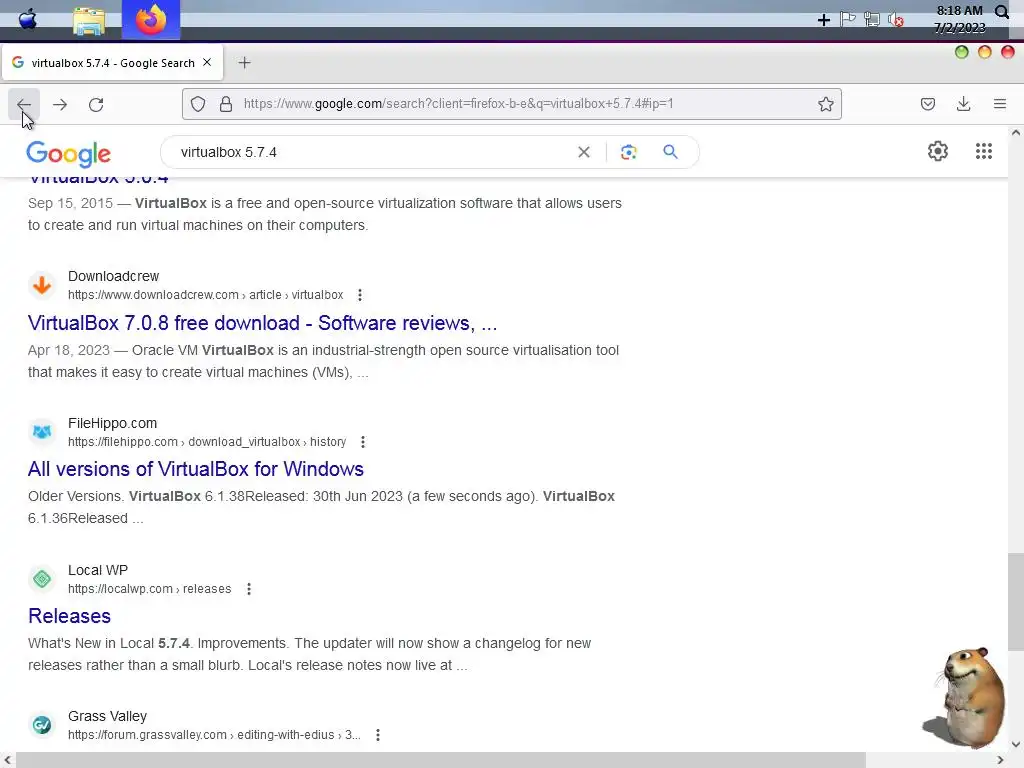This screenshot has width=1024, height=768.
Task: Select the virtualbox 5.7.4 - Google Search tab
Action: [112, 63]
